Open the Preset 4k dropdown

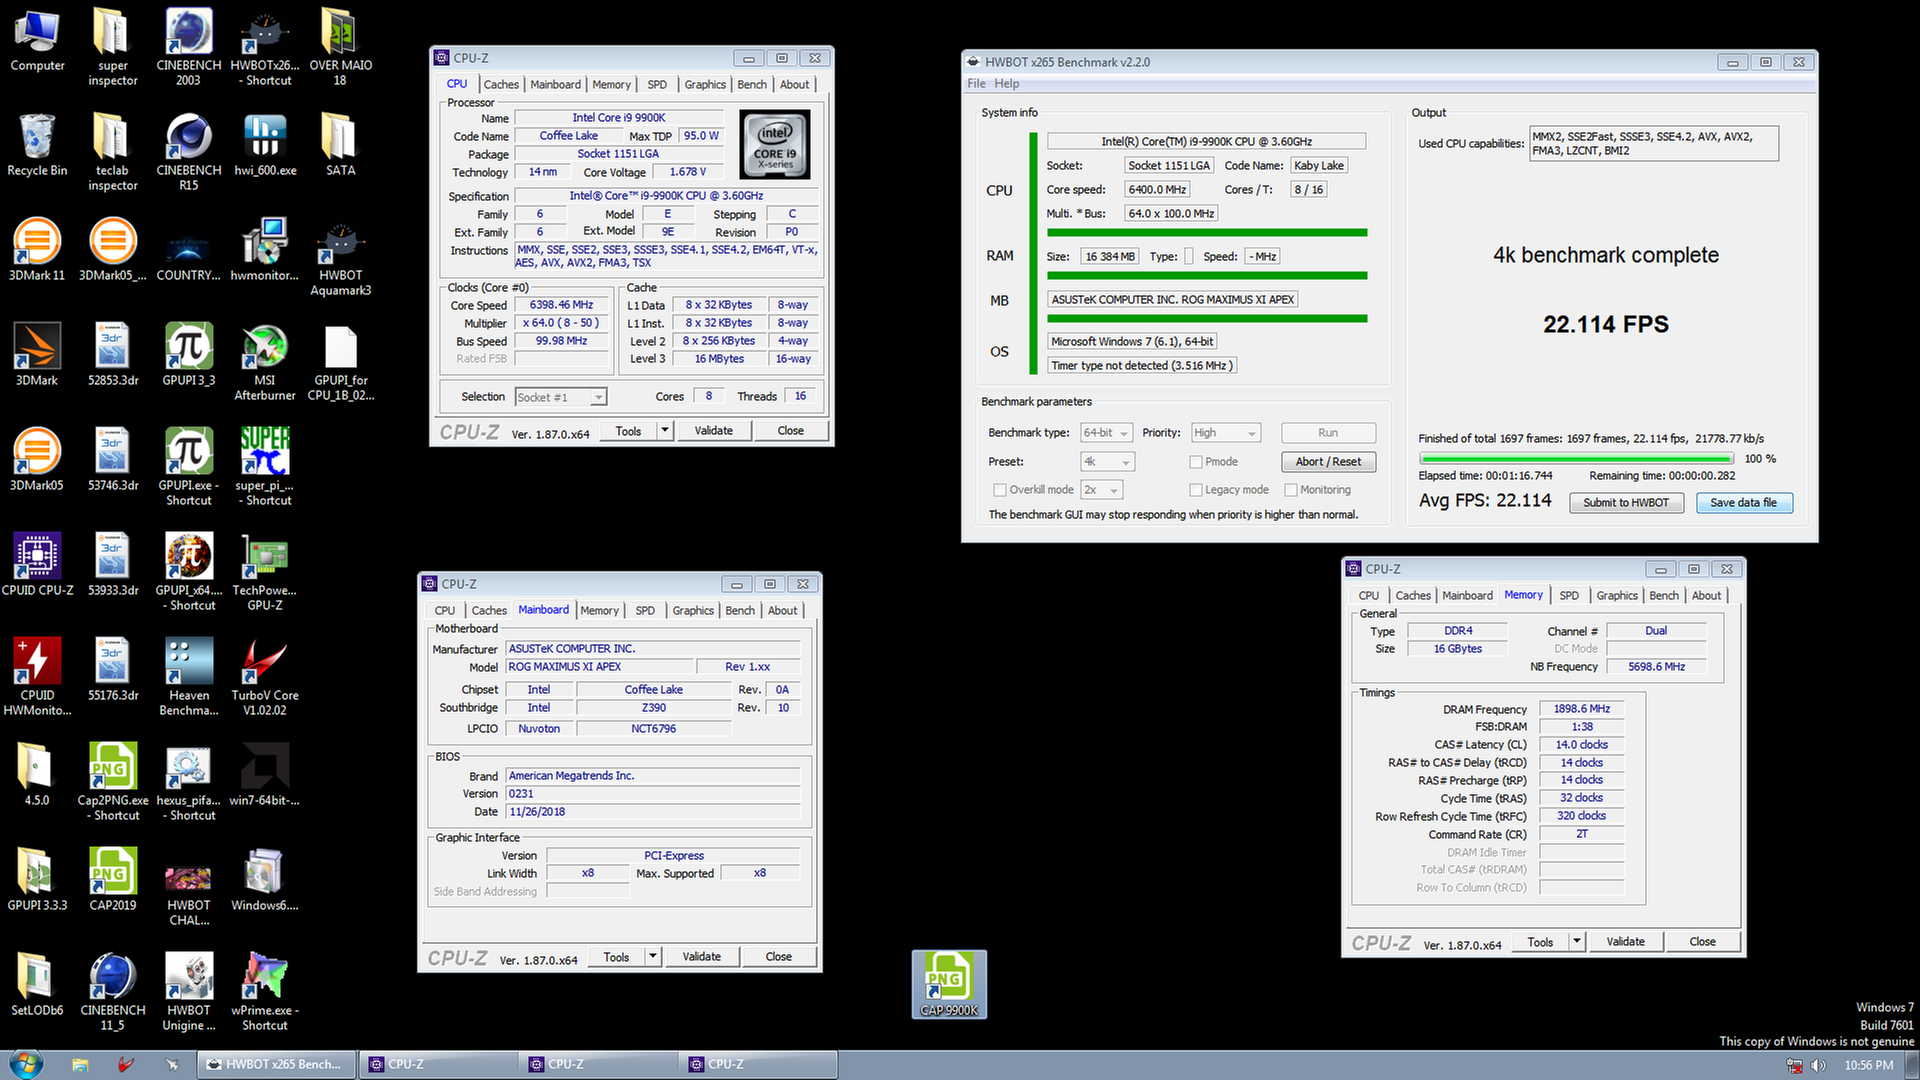(1108, 462)
